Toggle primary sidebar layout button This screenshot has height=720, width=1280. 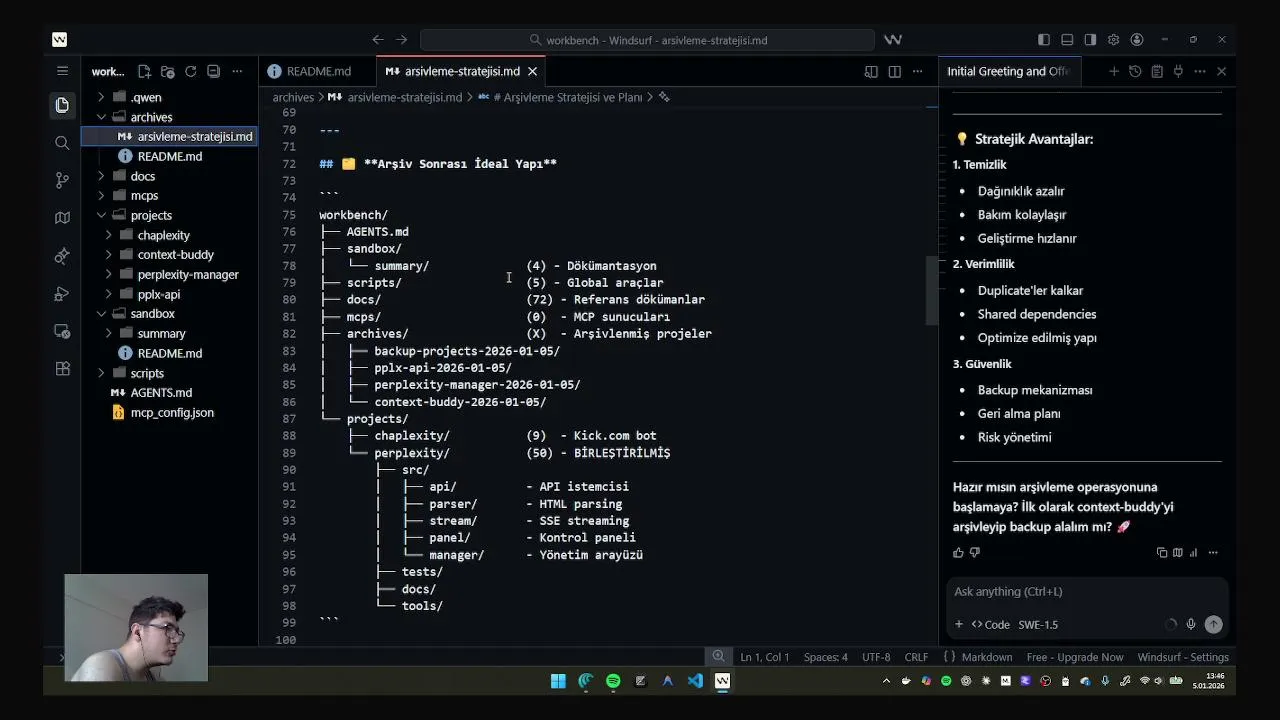[1044, 40]
